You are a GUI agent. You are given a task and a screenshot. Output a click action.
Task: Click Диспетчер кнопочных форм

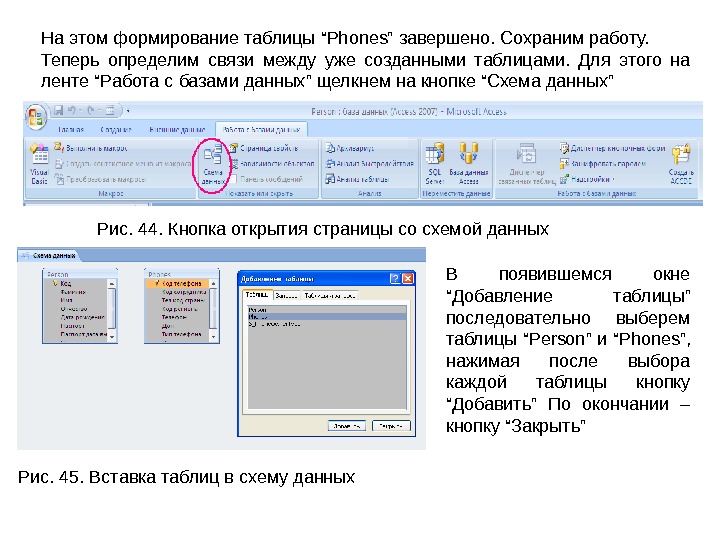coord(612,148)
